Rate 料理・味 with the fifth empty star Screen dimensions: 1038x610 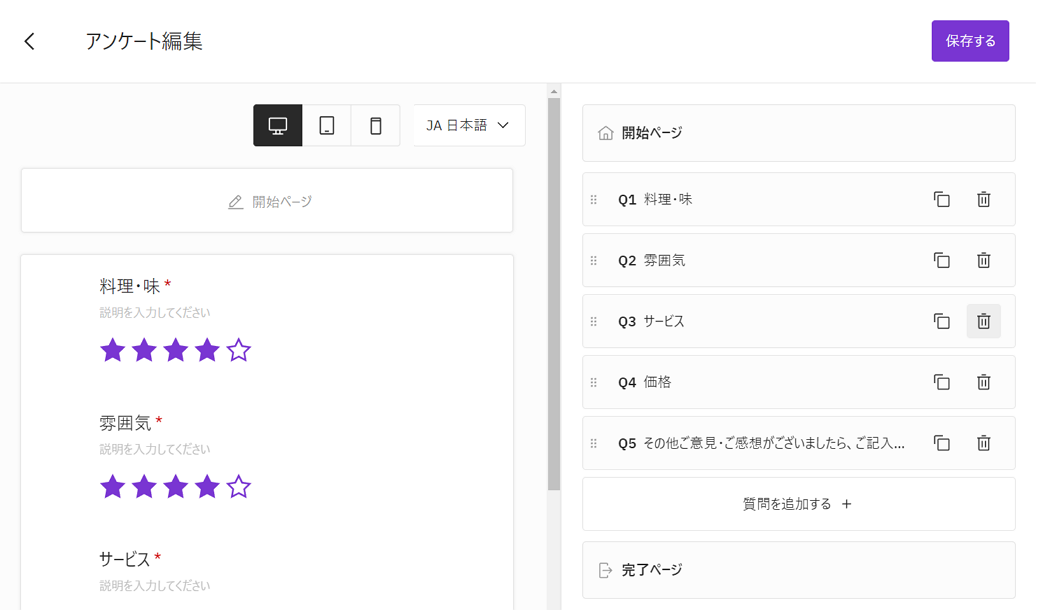pos(238,350)
